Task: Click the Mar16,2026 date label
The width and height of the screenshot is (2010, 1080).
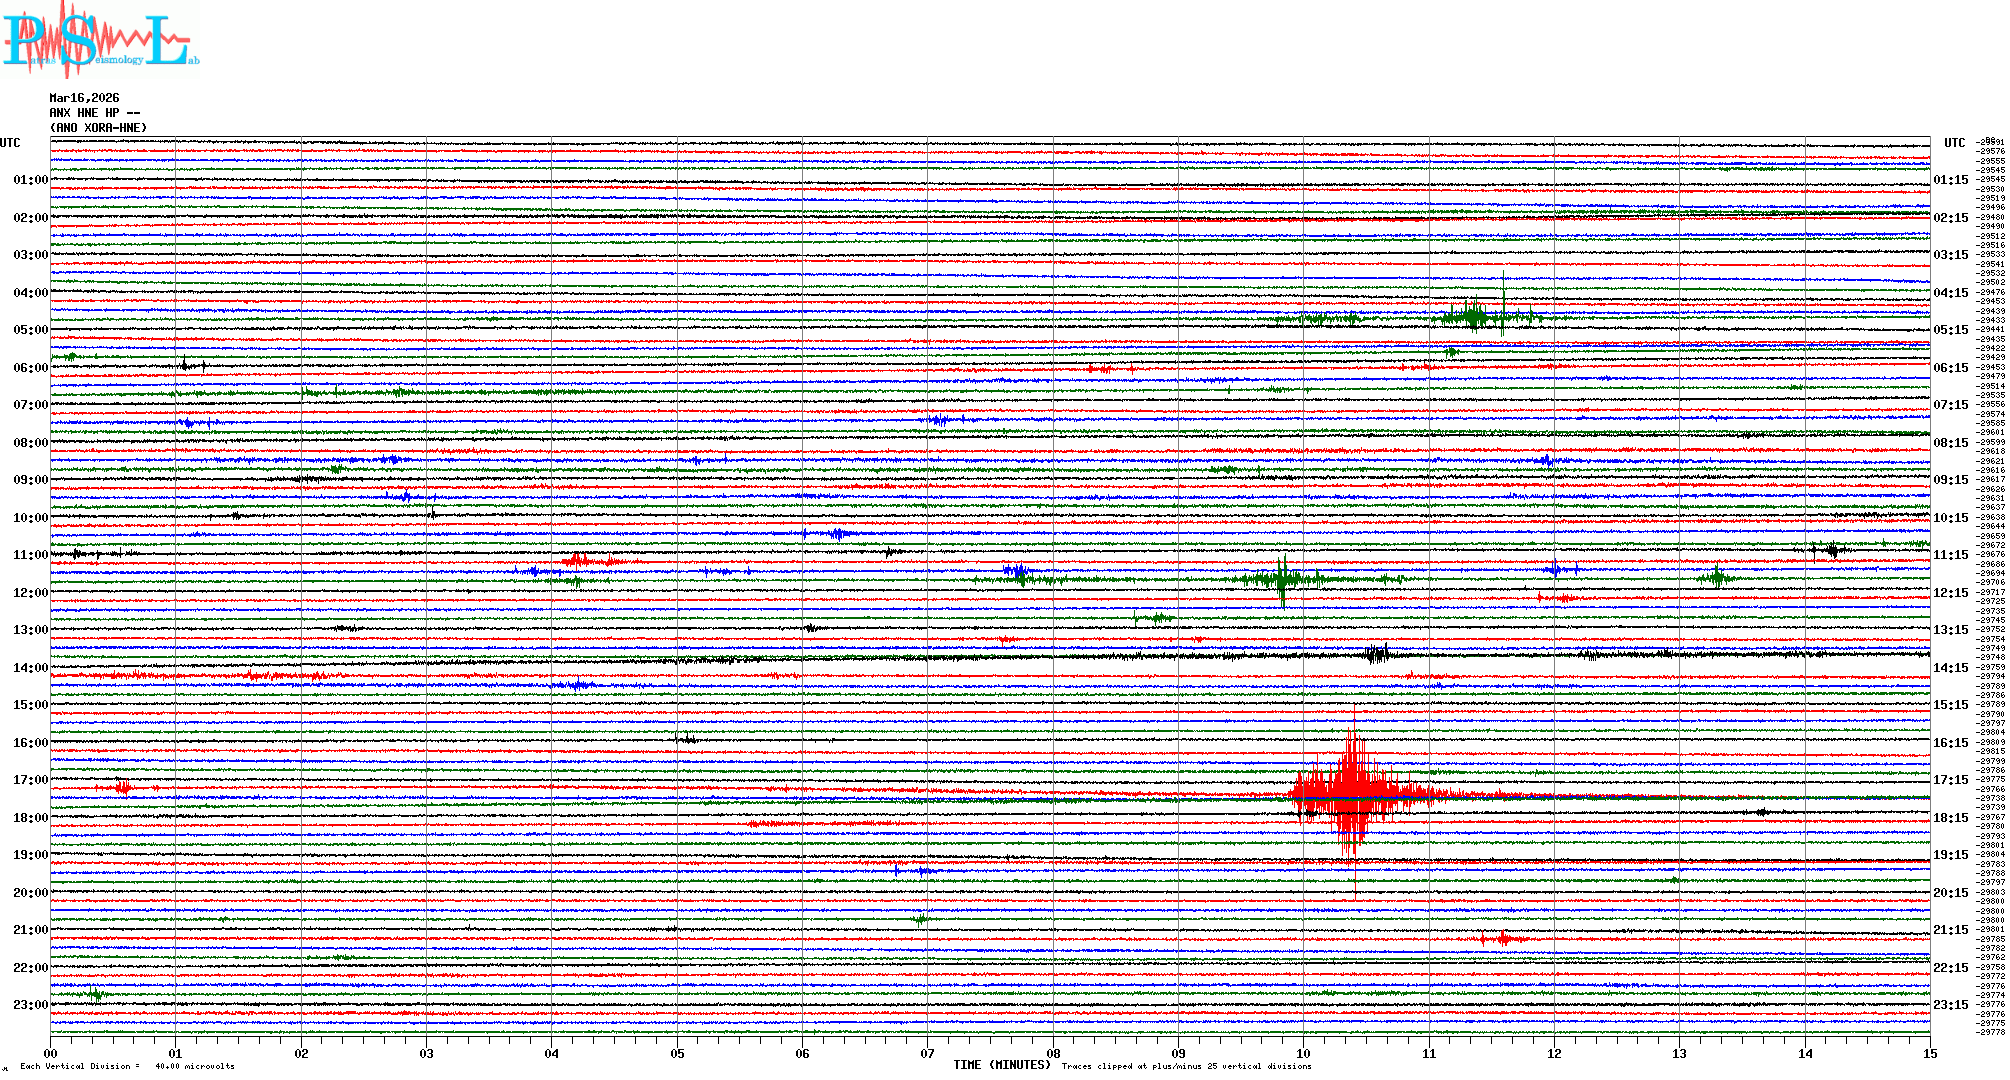Action: (84, 98)
